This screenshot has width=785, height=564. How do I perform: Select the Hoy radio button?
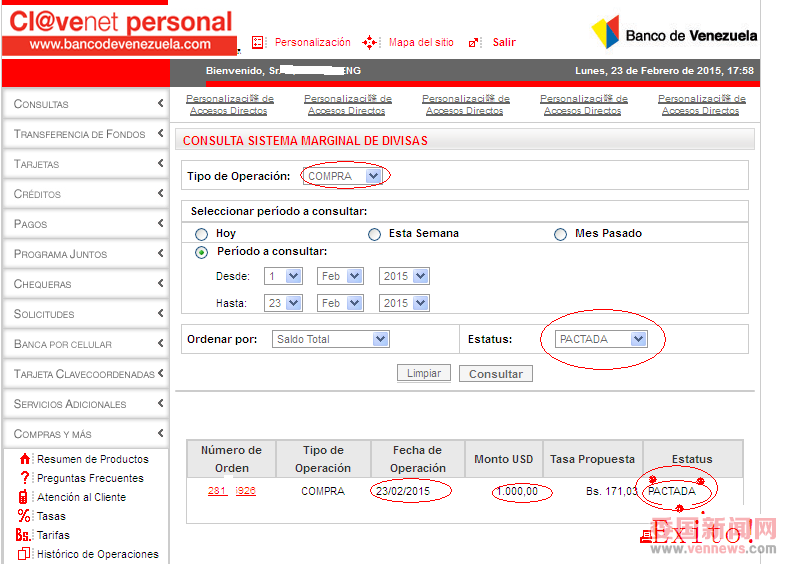tap(201, 234)
